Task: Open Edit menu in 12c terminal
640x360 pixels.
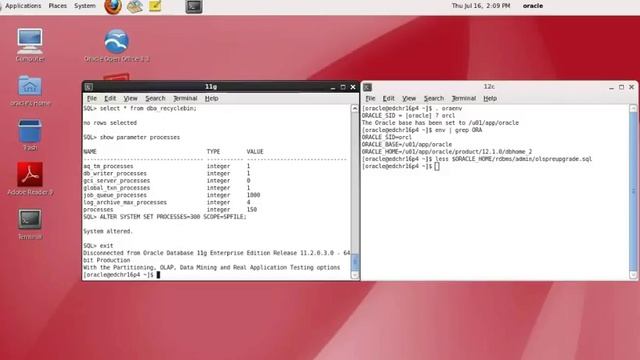Action: point(388,98)
